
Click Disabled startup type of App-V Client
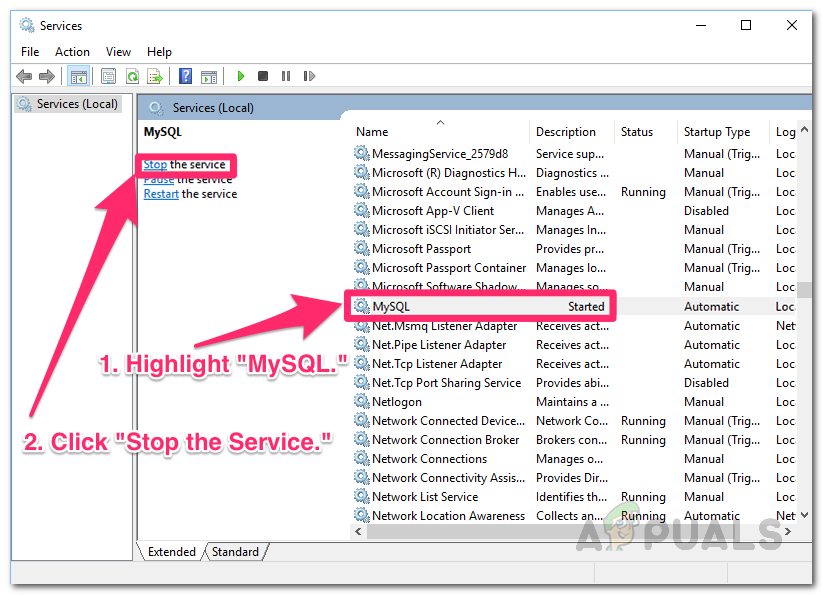pyautogui.click(x=706, y=211)
